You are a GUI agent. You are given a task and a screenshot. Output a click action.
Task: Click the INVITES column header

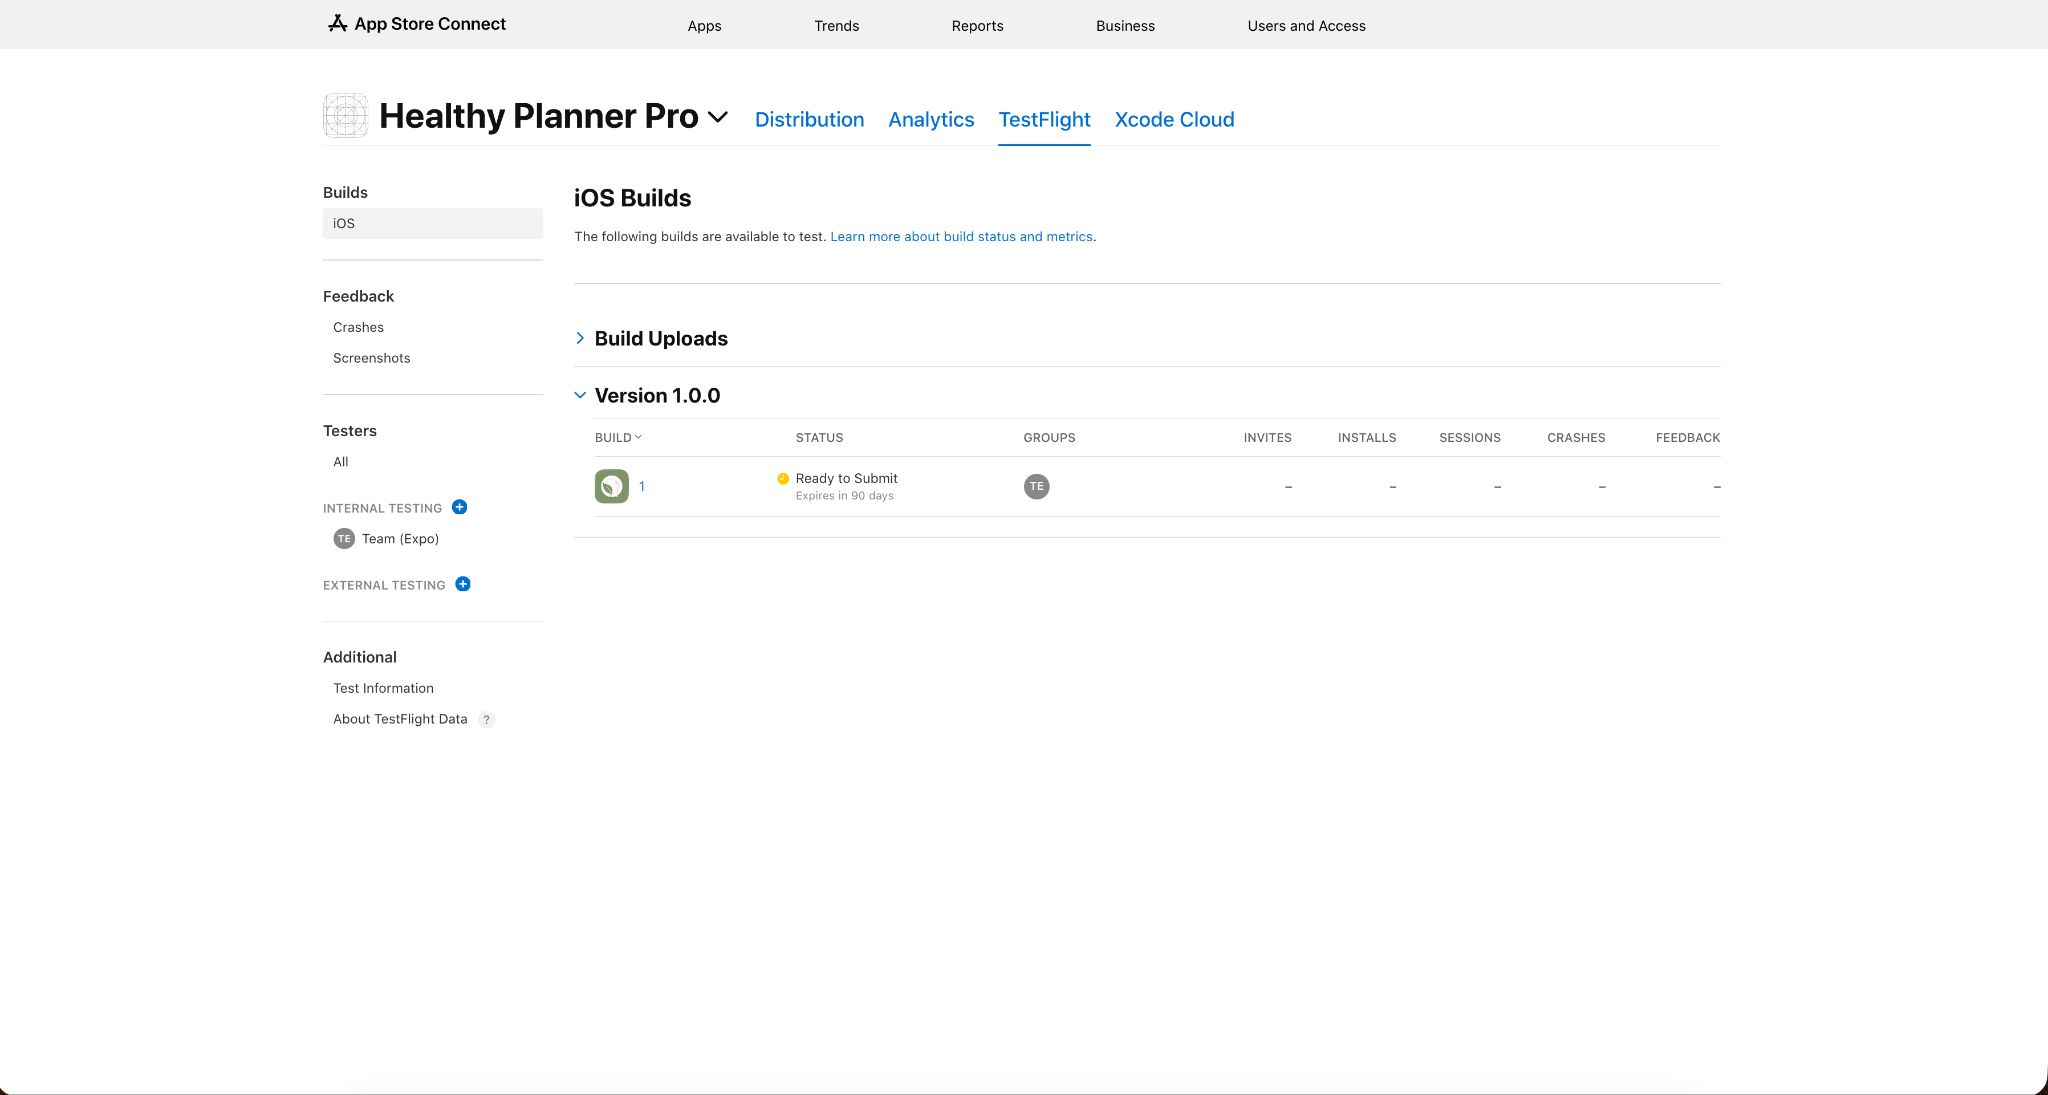point(1267,438)
